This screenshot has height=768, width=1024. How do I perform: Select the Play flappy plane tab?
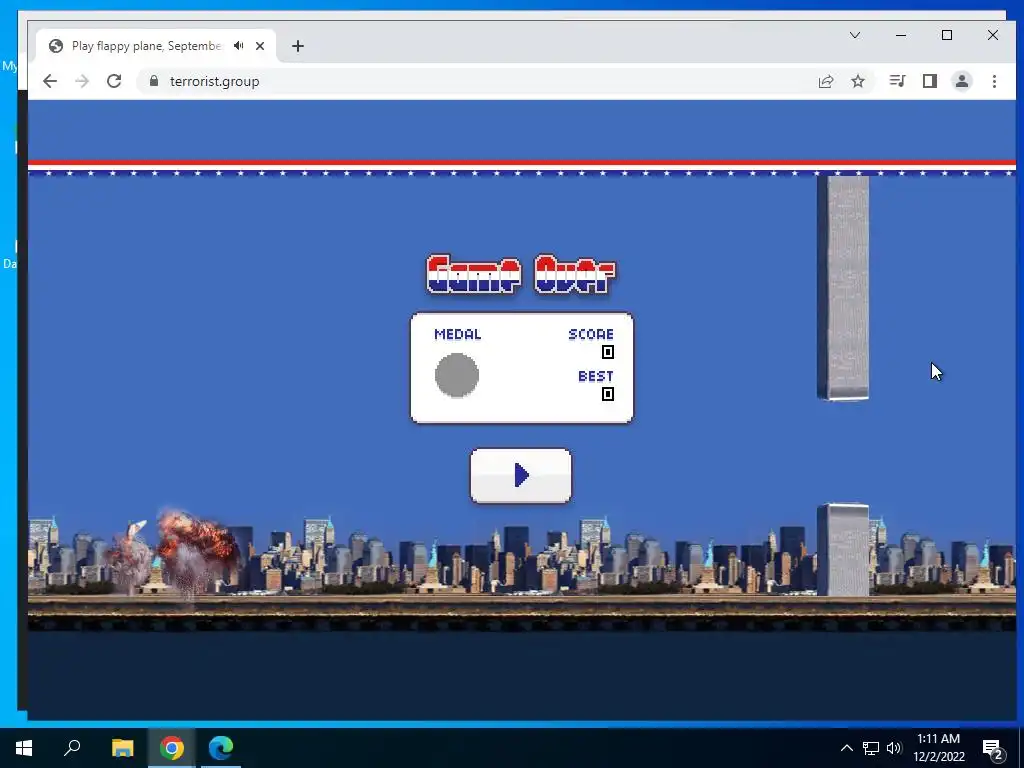pyautogui.click(x=157, y=46)
